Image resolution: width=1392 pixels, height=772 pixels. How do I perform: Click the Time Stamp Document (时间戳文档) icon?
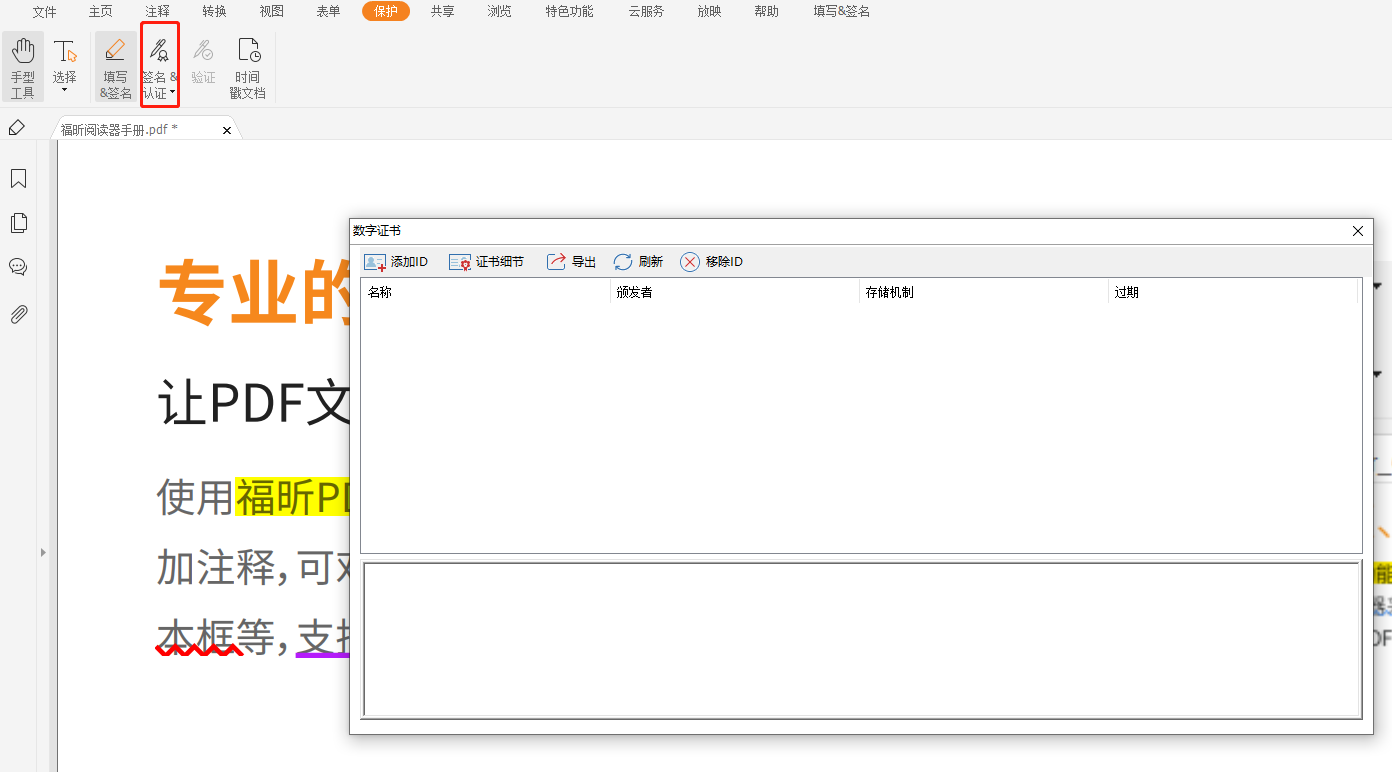click(247, 66)
